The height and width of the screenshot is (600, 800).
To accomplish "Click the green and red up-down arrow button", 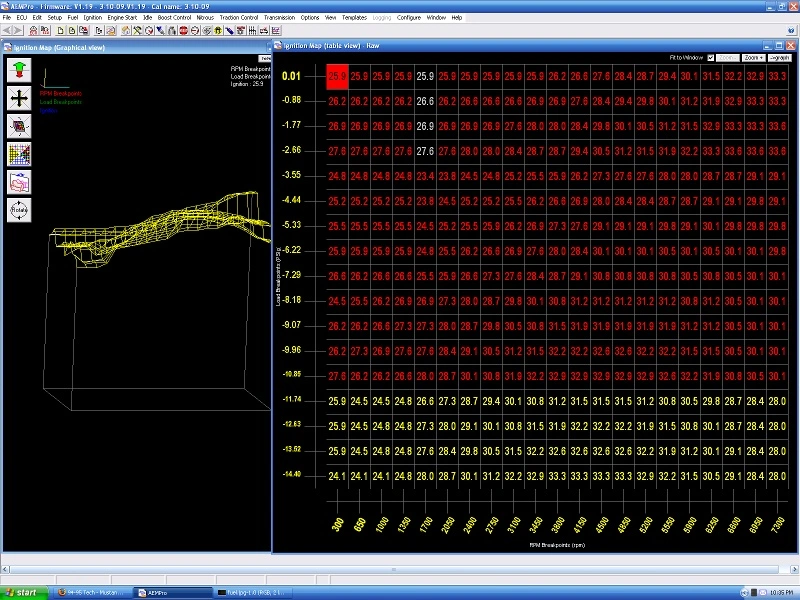I will click(x=19, y=70).
